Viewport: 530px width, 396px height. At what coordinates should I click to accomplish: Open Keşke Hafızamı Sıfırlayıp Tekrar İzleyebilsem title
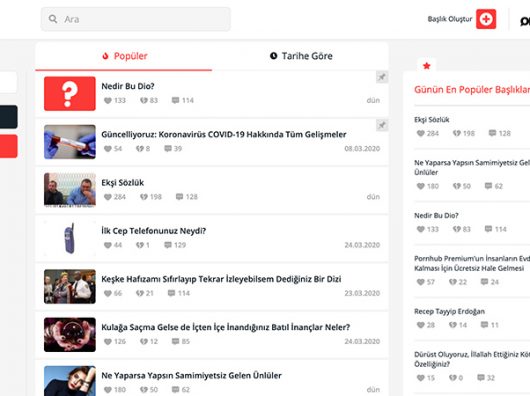(x=221, y=279)
